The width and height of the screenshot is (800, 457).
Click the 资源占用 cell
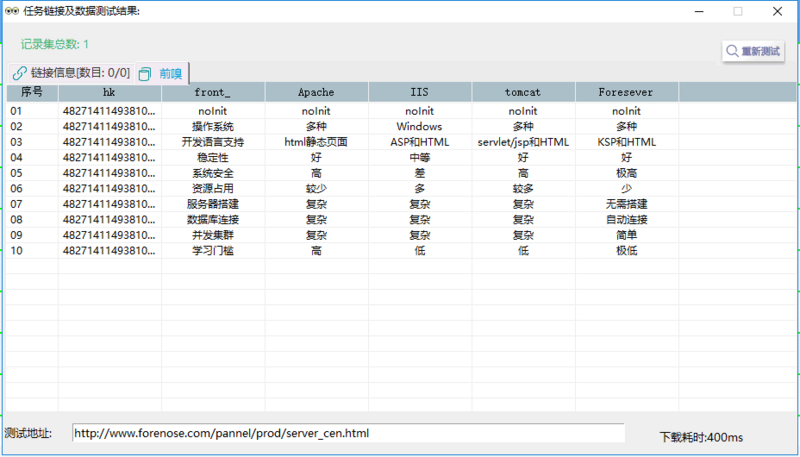tap(213, 189)
